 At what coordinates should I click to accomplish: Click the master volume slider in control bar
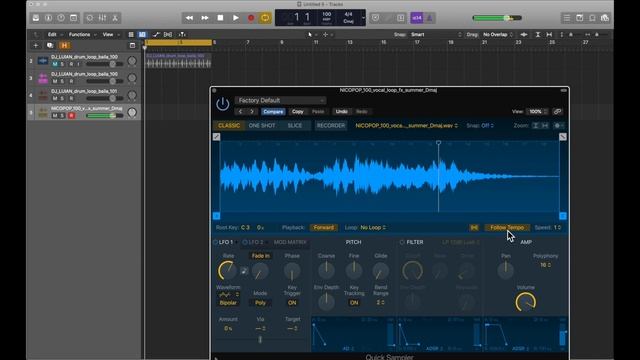click(x=497, y=18)
